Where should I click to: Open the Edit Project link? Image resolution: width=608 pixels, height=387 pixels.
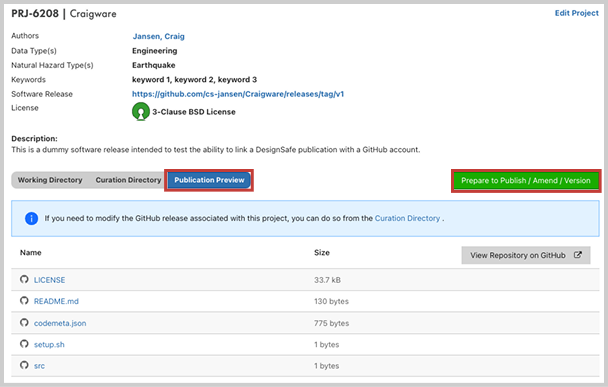577,13
